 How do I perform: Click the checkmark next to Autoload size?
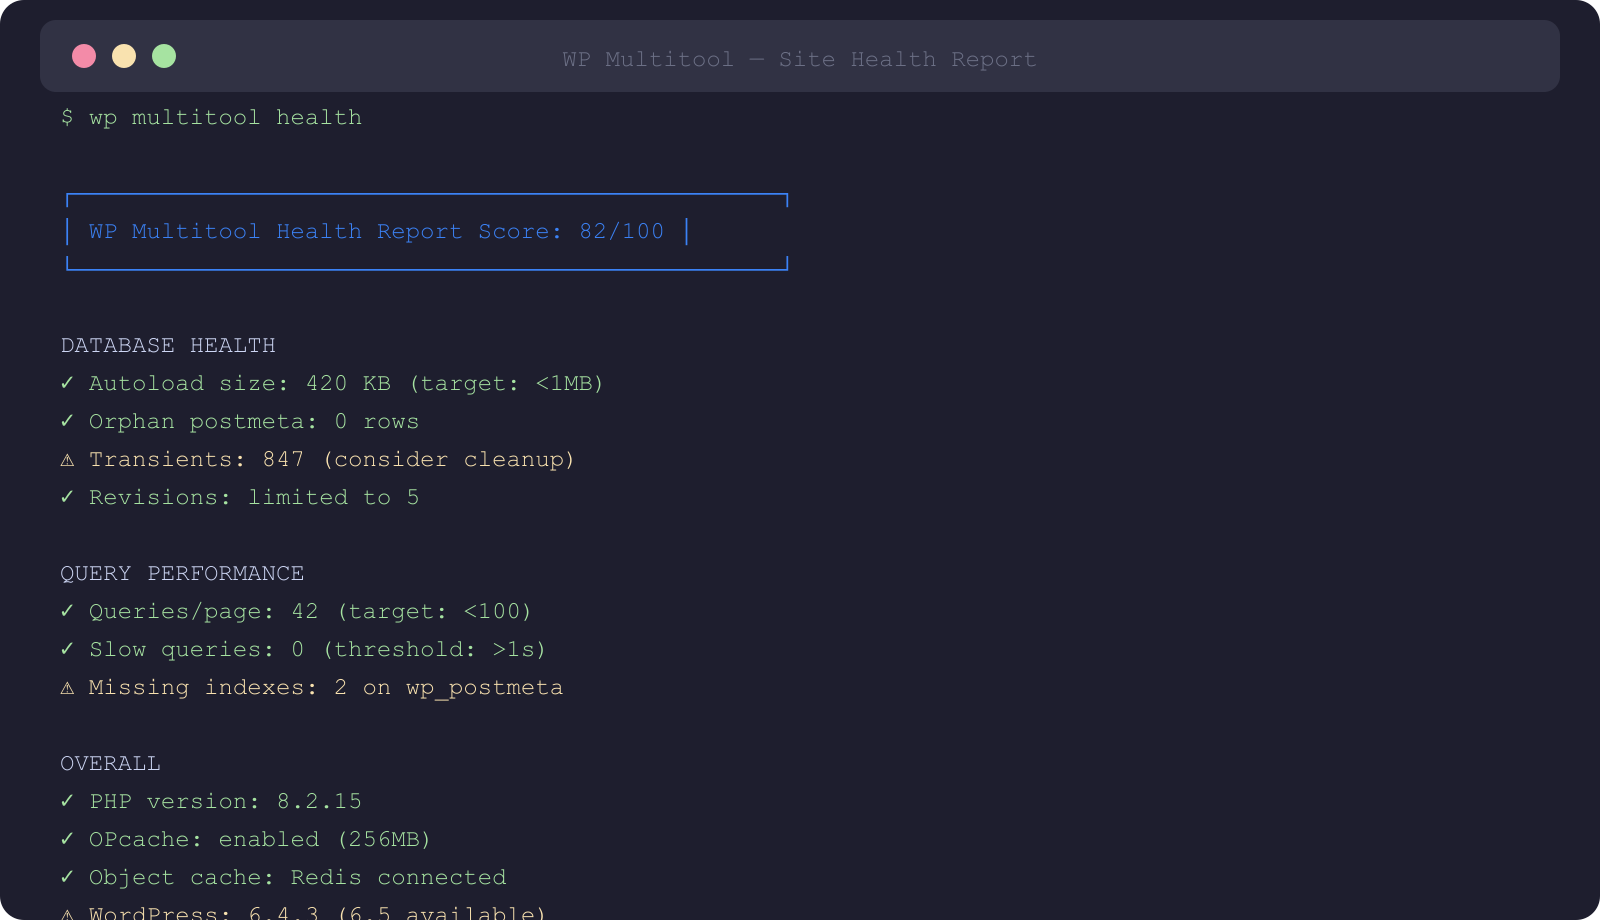pos(67,383)
